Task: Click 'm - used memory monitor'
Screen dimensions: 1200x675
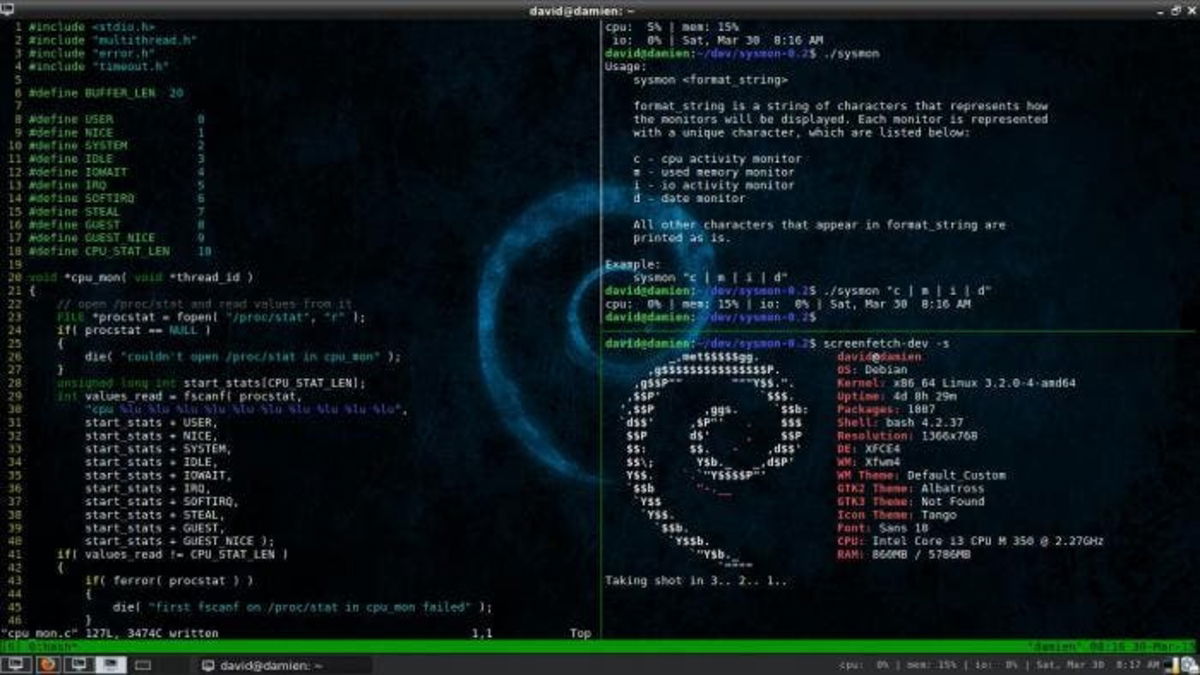Action: tap(714, 171)
